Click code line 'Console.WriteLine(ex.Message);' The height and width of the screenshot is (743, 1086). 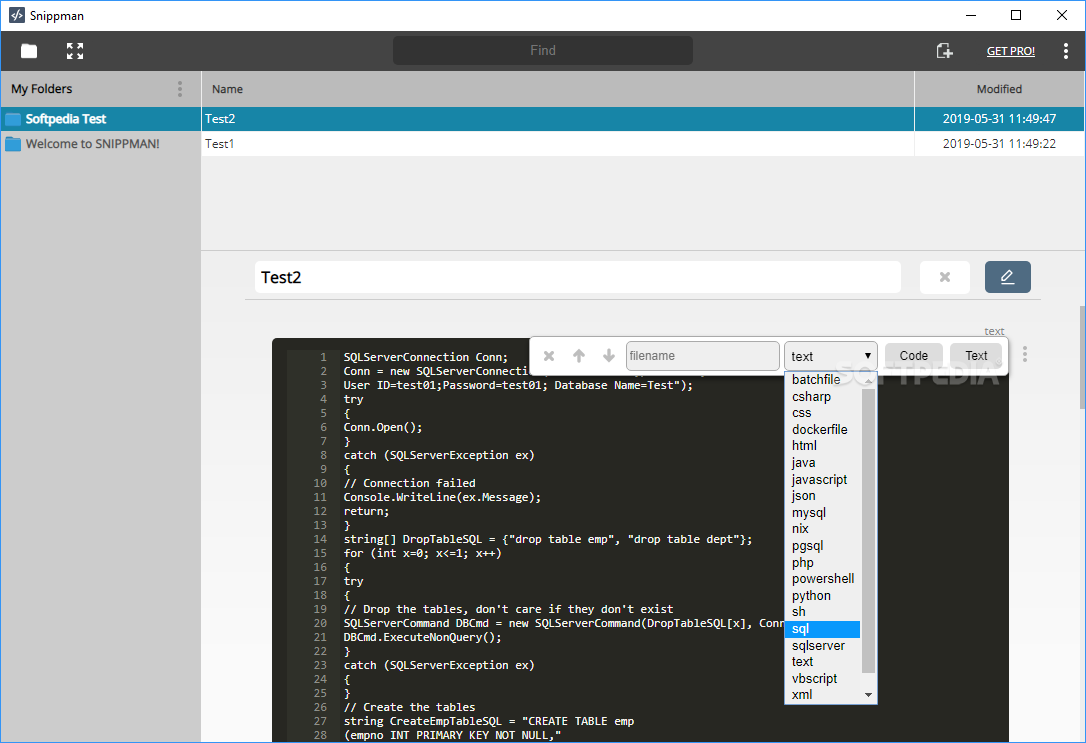(442, 497)
